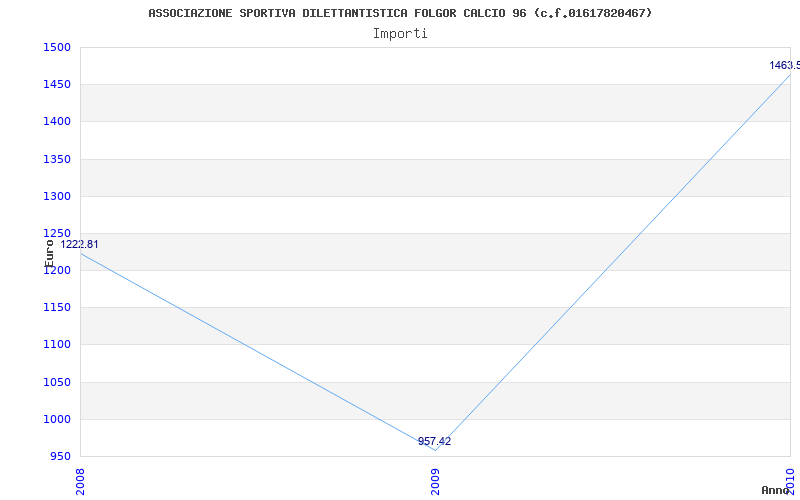Click the 957.42 data point label
800x500 pixels.
[434, 441]
